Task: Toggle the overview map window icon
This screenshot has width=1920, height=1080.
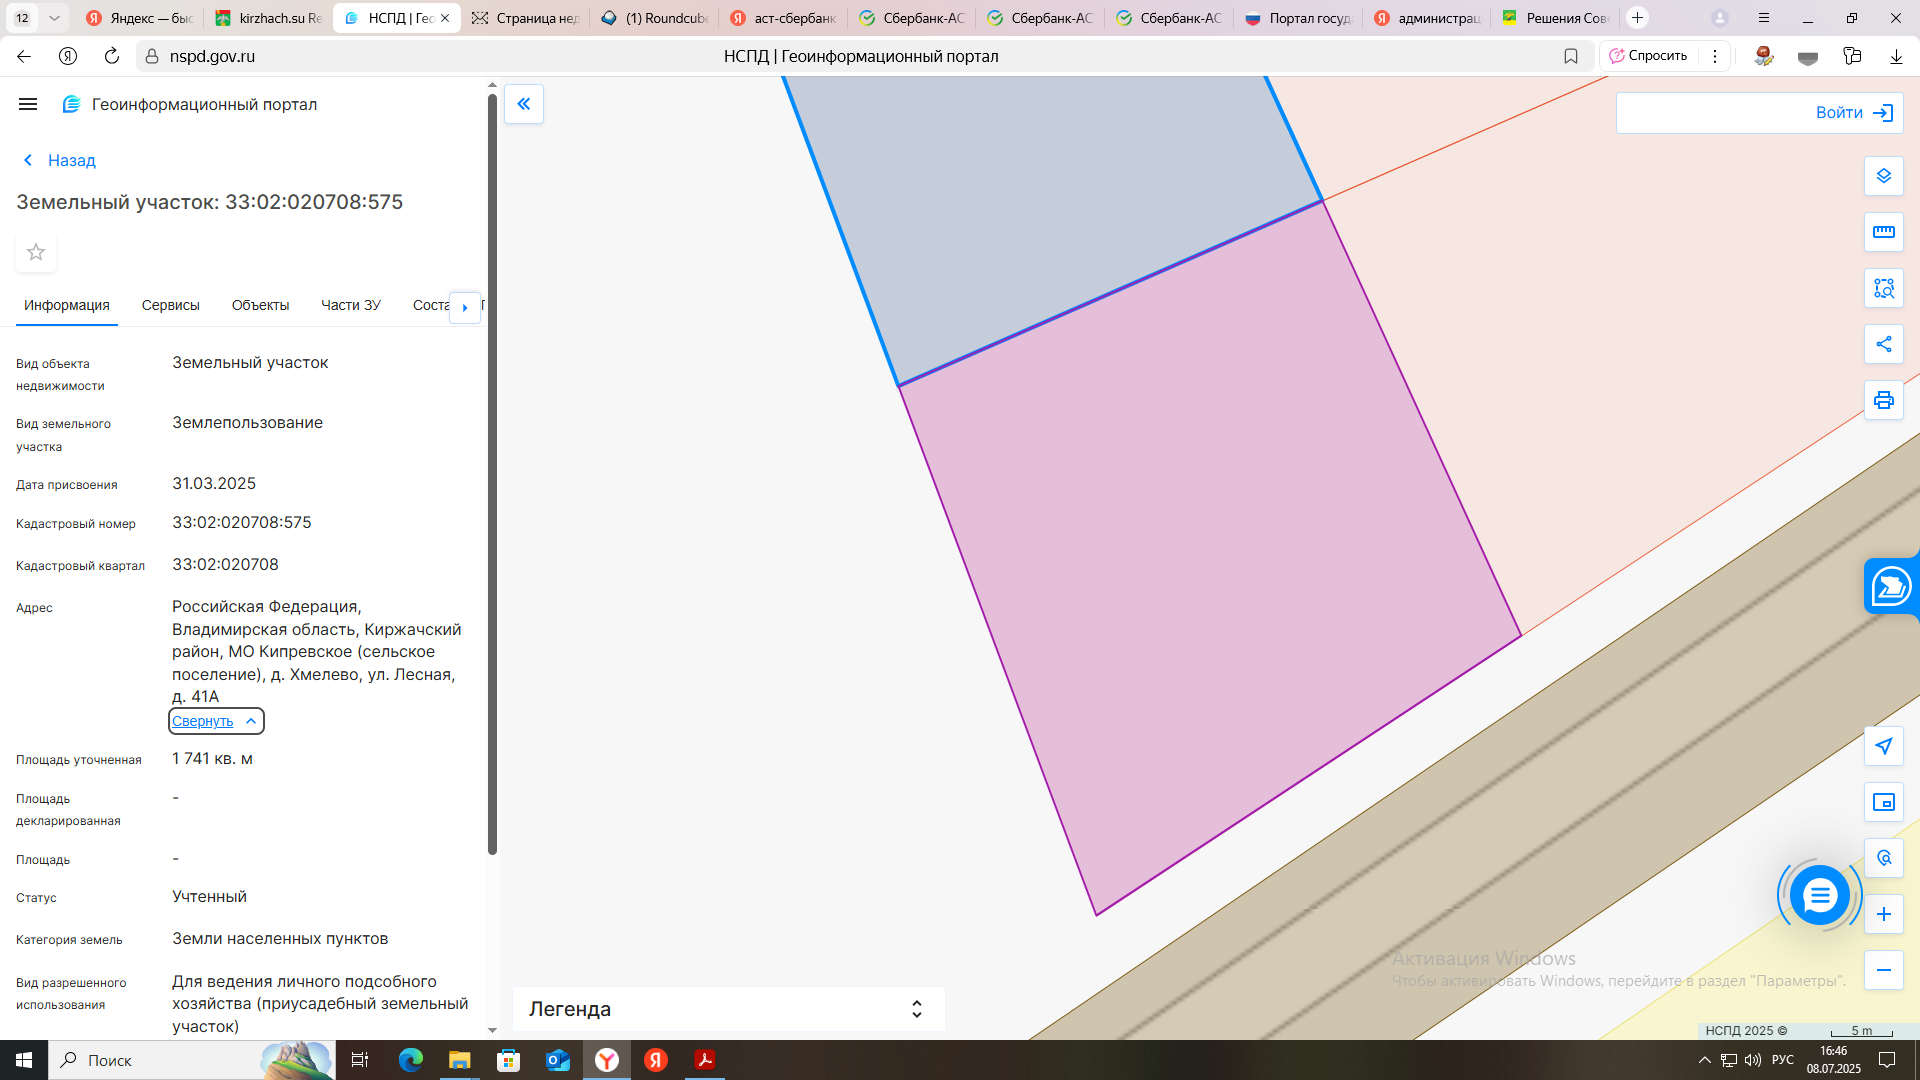Action: pyautogui.click(x=1884, y=802)
